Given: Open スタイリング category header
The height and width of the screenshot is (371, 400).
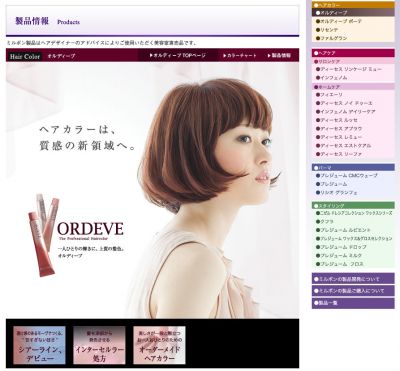Looking at the screenshot, I should (353, 206).
